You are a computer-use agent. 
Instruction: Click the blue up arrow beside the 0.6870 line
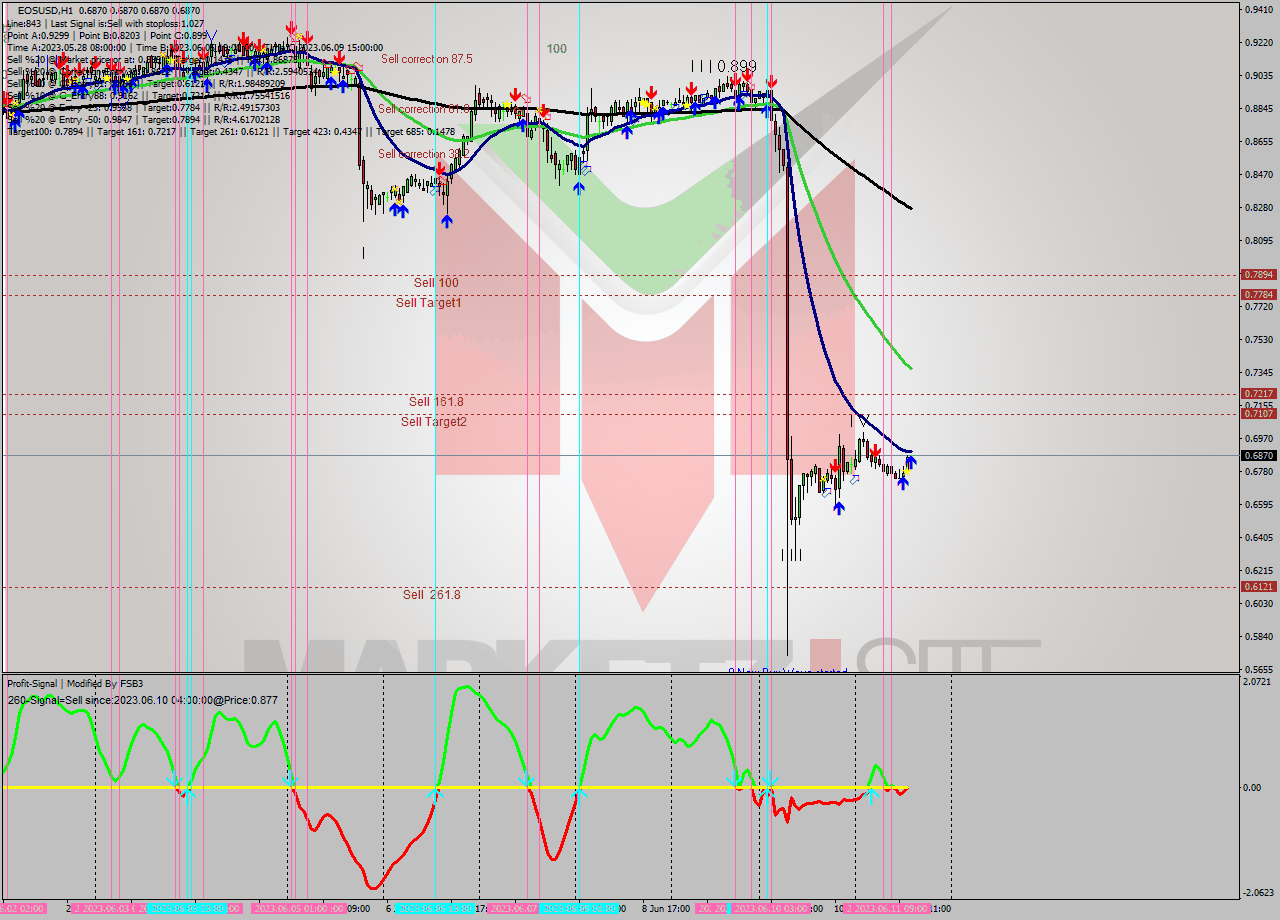911,461
